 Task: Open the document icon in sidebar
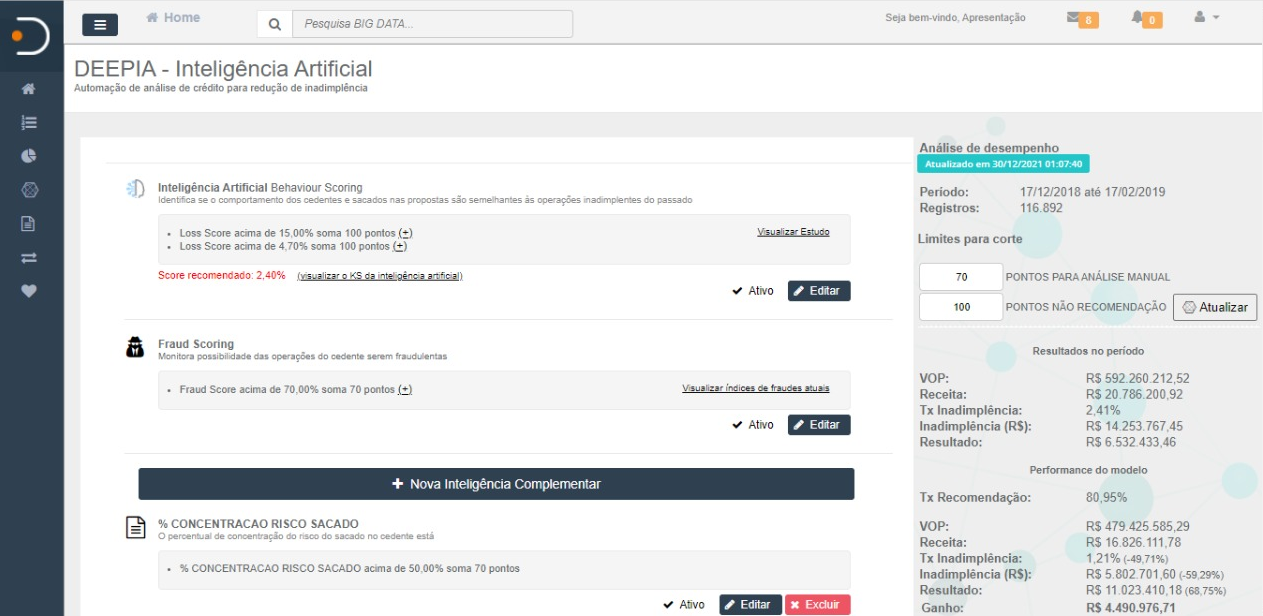pyautogui.click(x=29, y=224)
